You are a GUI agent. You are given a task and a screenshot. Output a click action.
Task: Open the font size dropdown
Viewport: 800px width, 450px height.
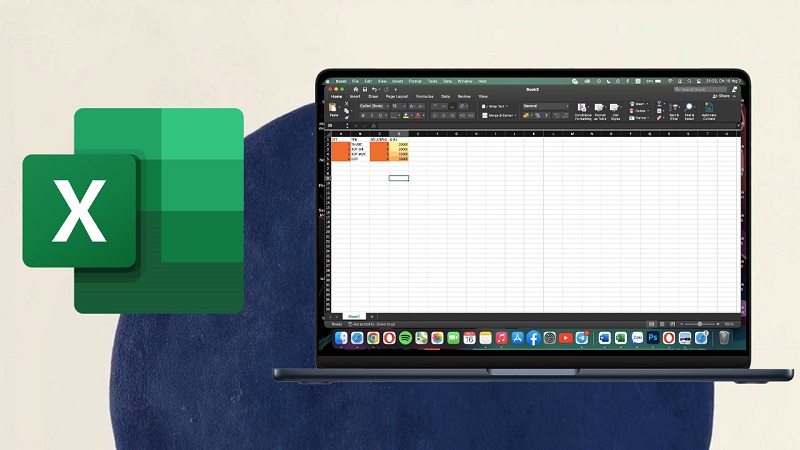(x=399, y=106)
